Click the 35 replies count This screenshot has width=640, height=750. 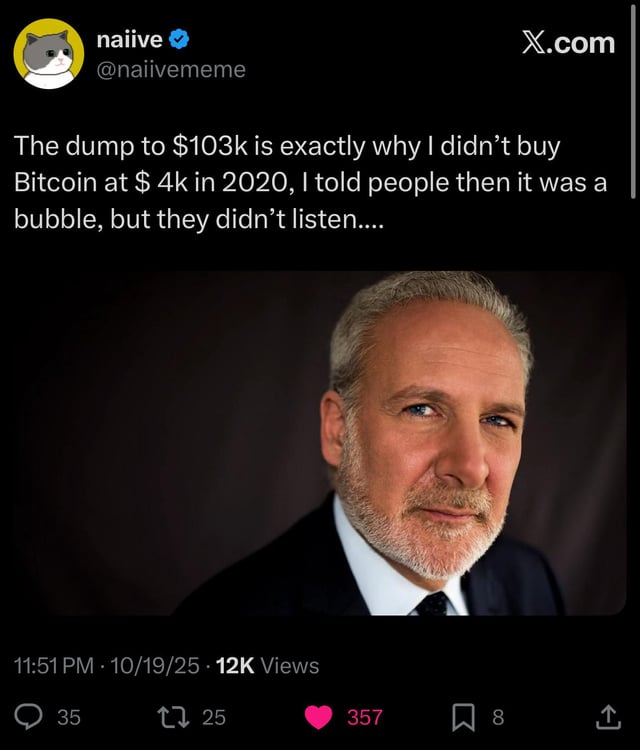69,717
